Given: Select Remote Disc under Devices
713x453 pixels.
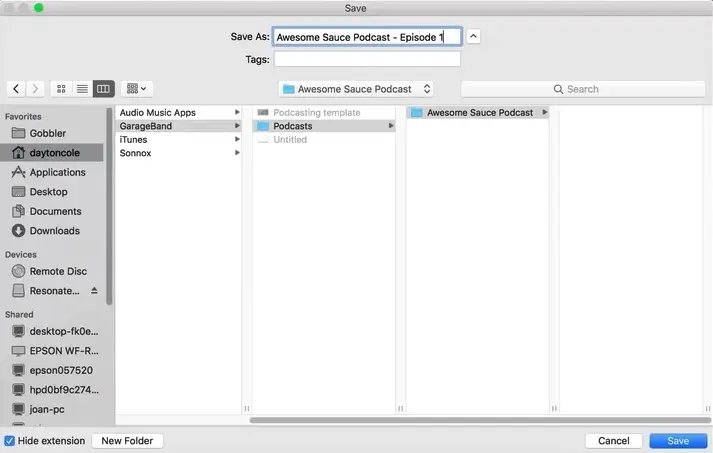Looking at the screenshot, I should [58, 271].
